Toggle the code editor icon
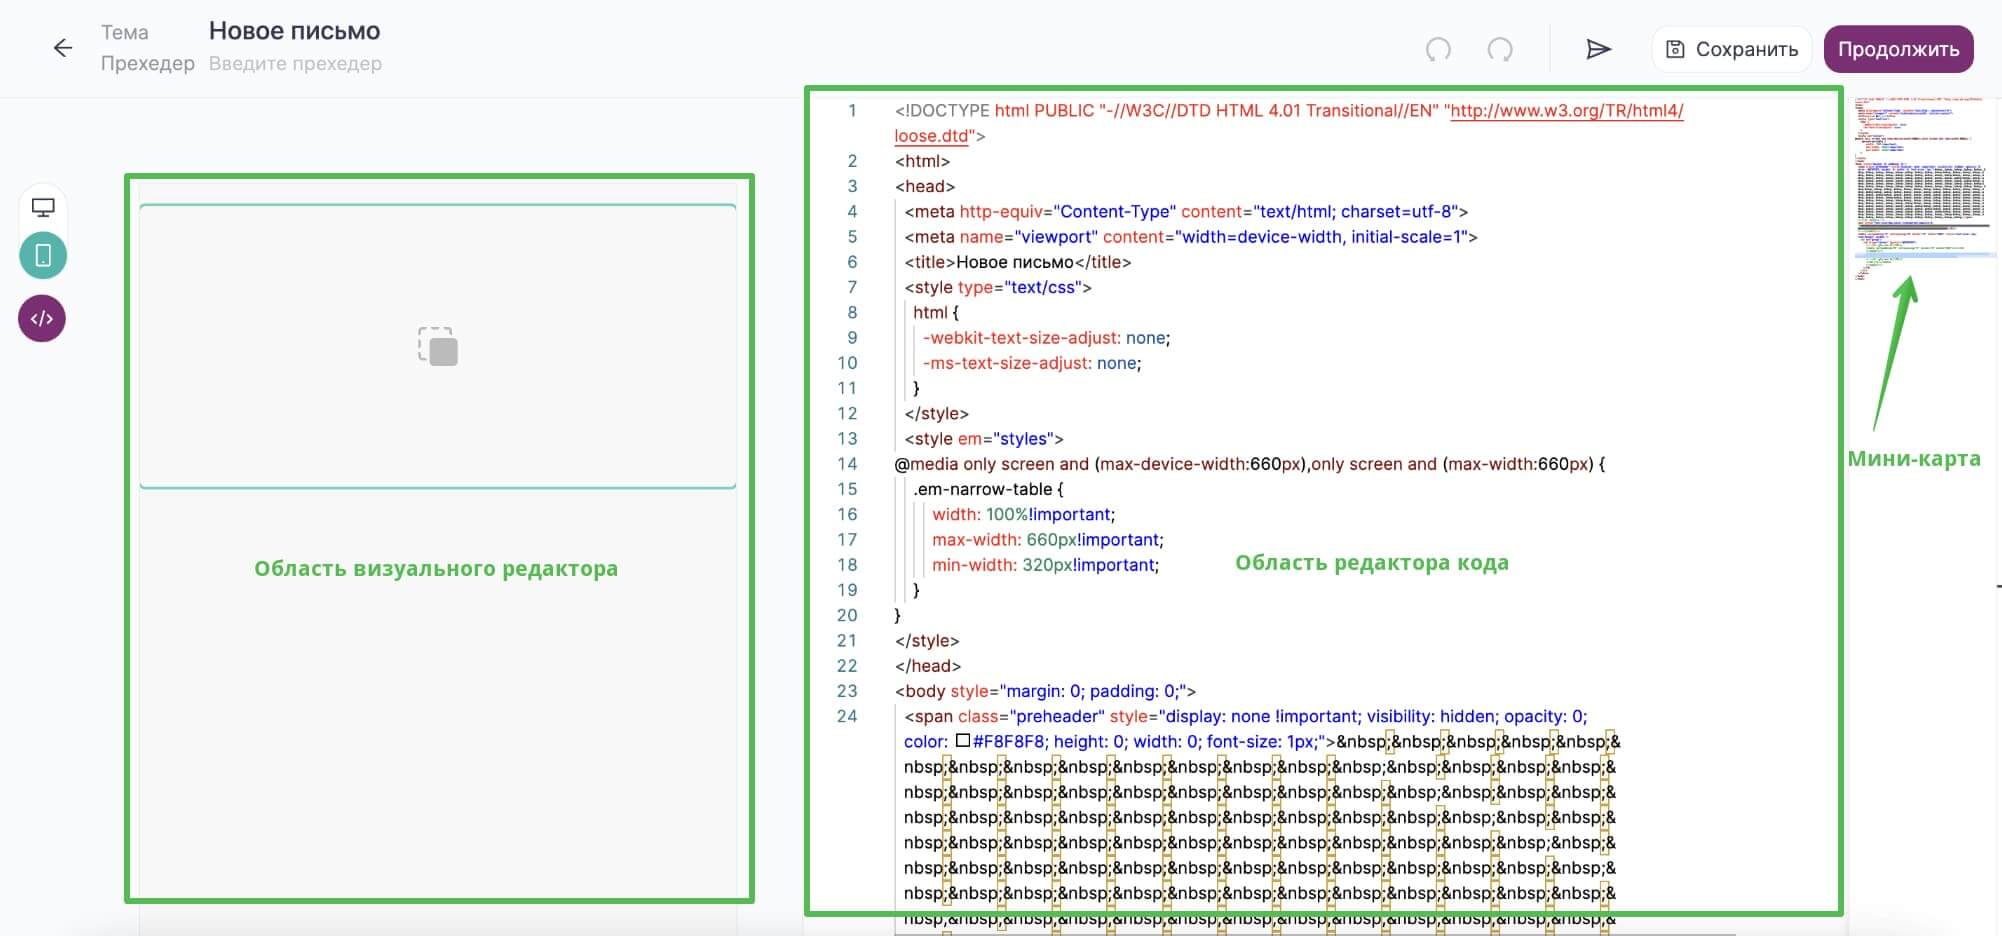 (x=42, y=319)
